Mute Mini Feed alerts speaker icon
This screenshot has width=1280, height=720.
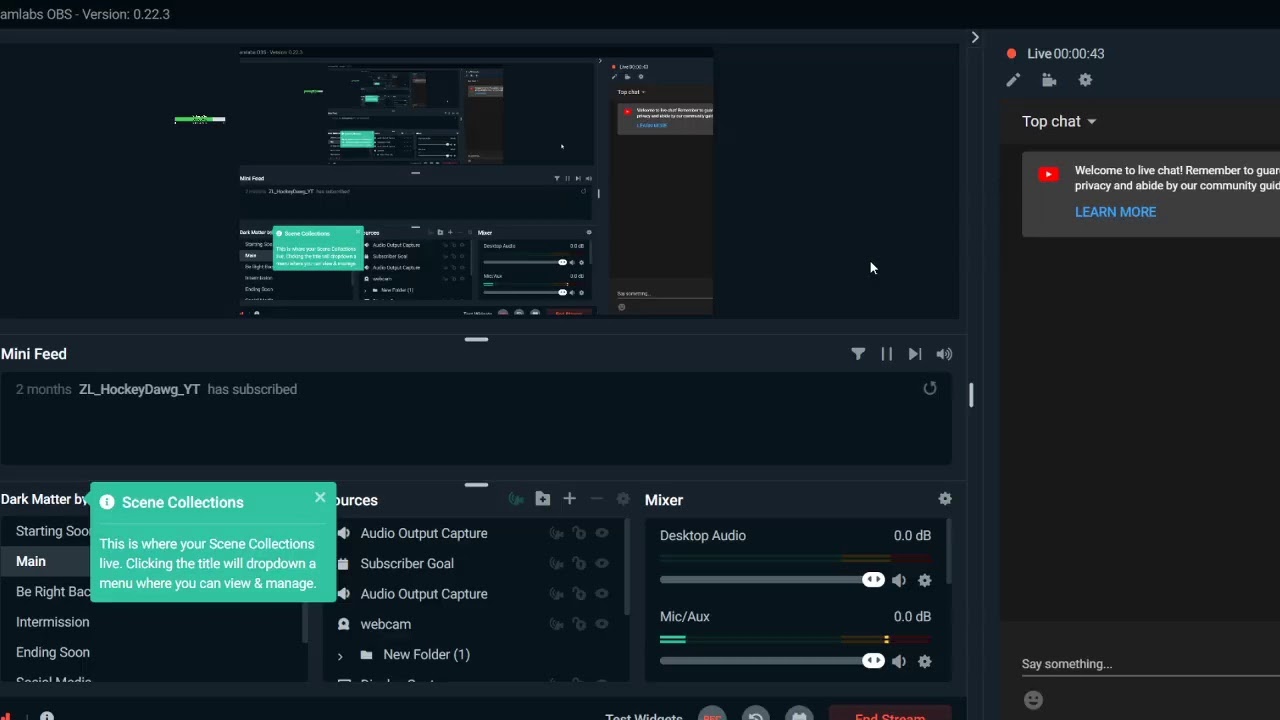click(x=944, y=354)
